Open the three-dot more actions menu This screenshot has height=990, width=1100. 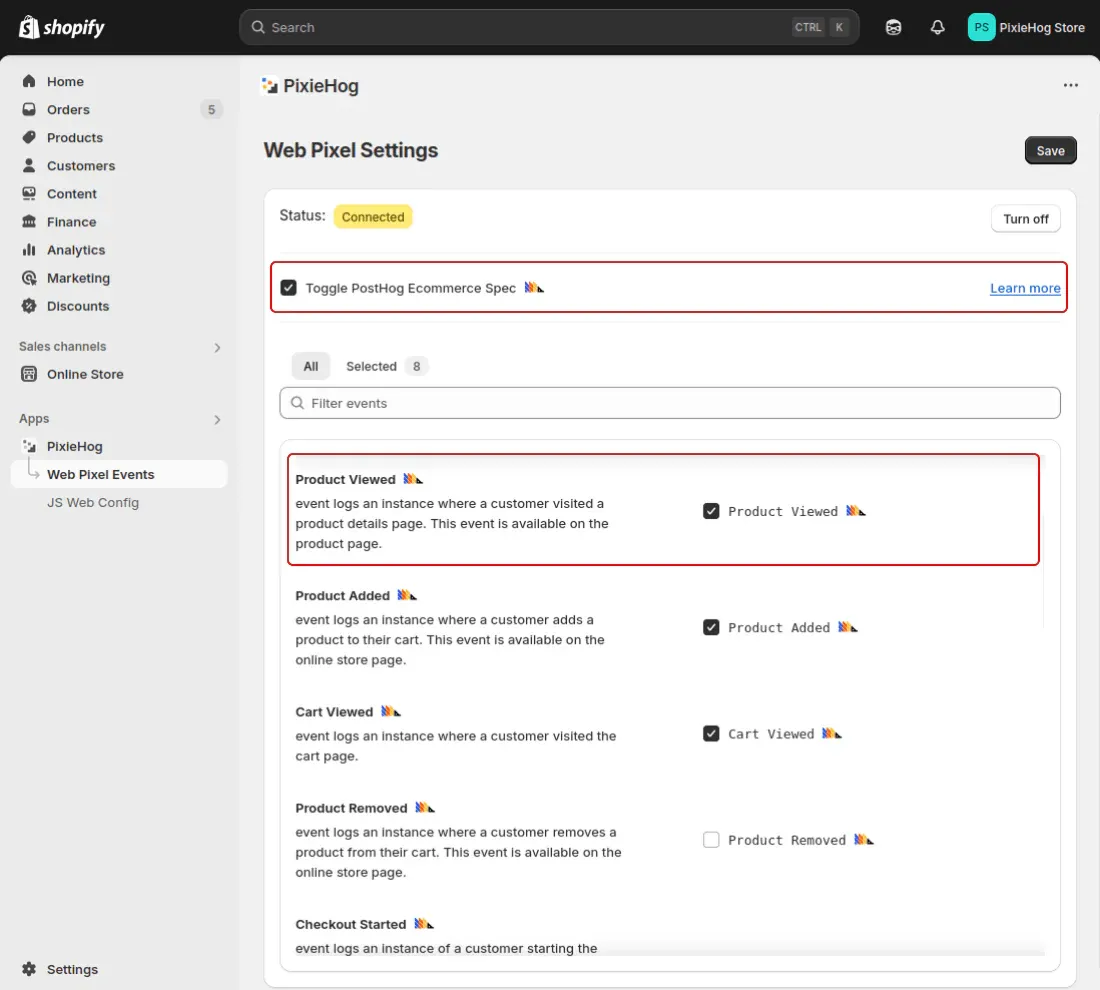1070,85
